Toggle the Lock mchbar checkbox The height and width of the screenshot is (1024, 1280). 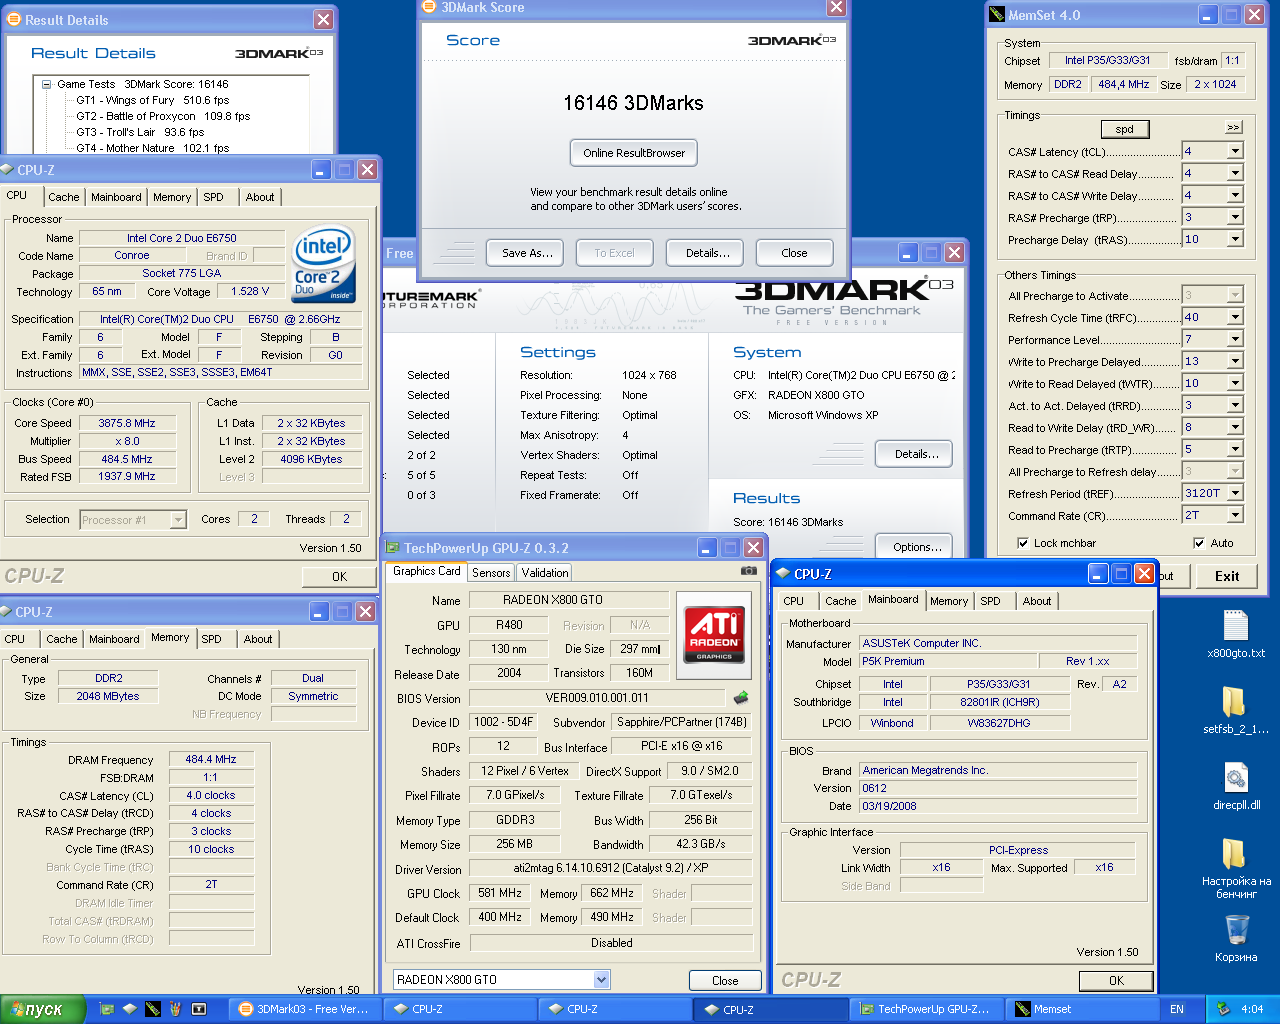(1023, 543)
